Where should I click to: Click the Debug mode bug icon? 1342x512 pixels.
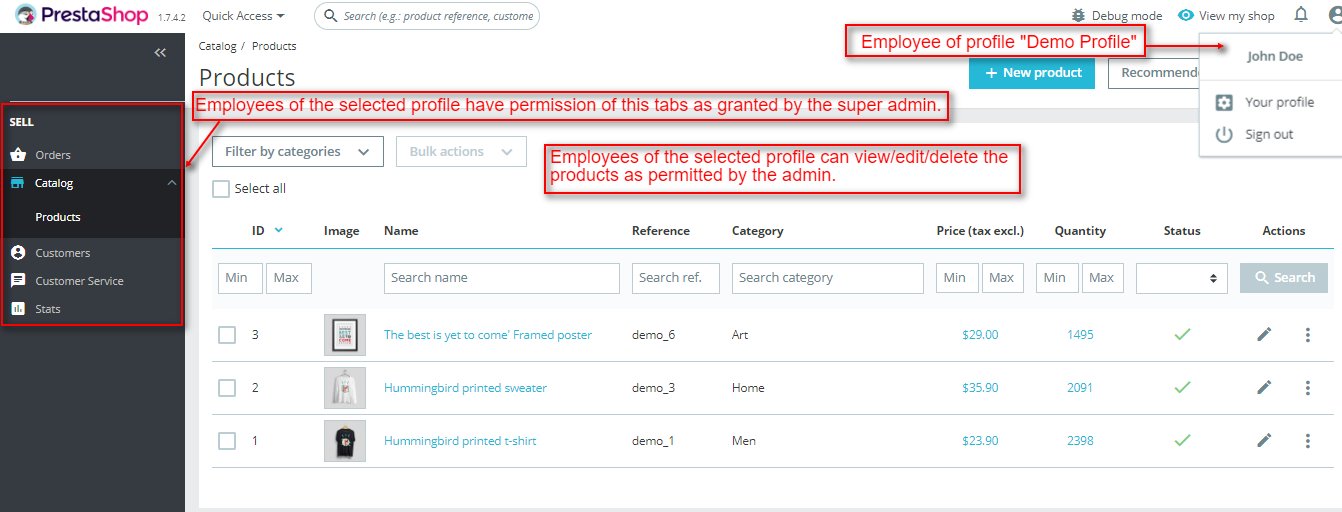coord(1078,16)
